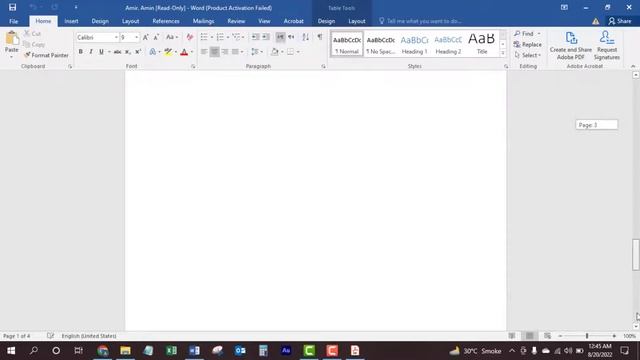Switch to the References tab

166,21
